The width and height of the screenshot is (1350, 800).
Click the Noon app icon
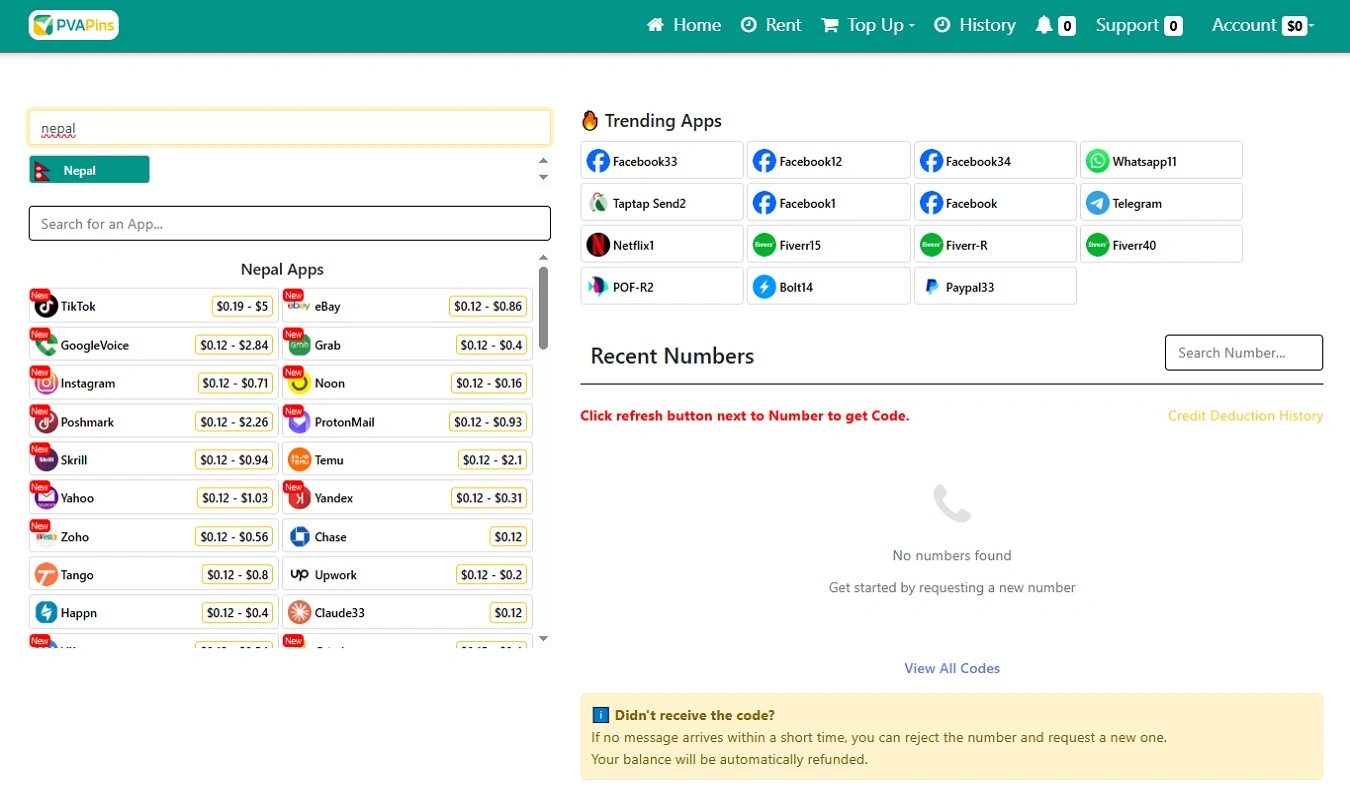299,383
